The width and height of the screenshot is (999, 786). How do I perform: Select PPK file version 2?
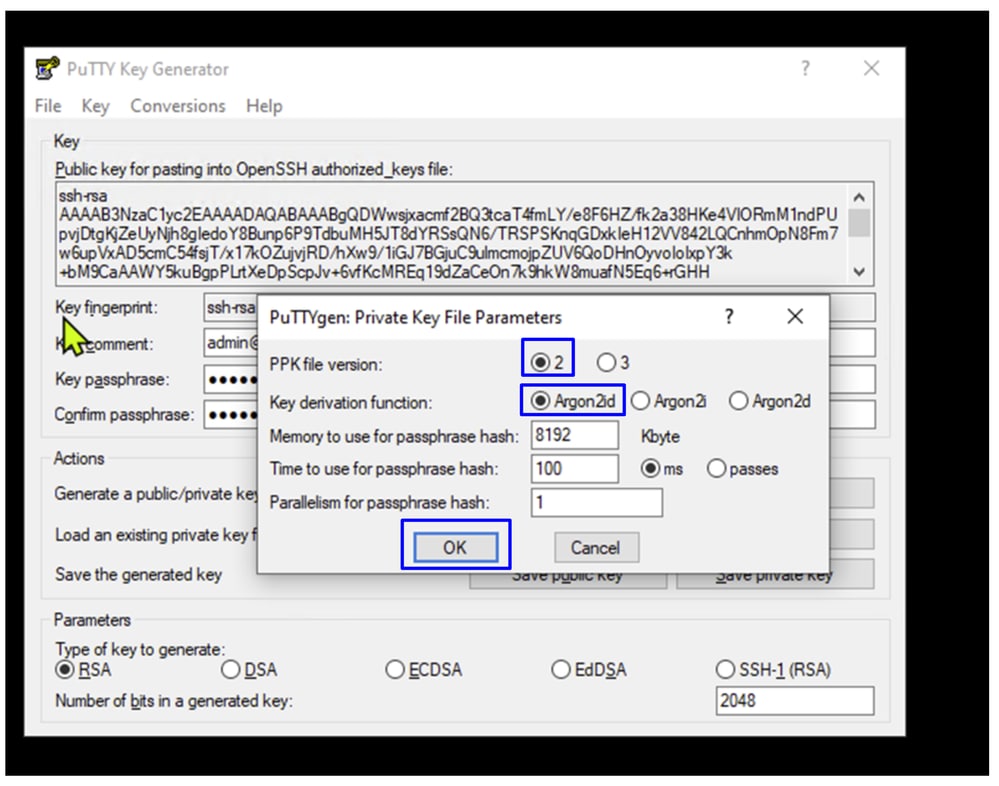(x=547, y=362)
